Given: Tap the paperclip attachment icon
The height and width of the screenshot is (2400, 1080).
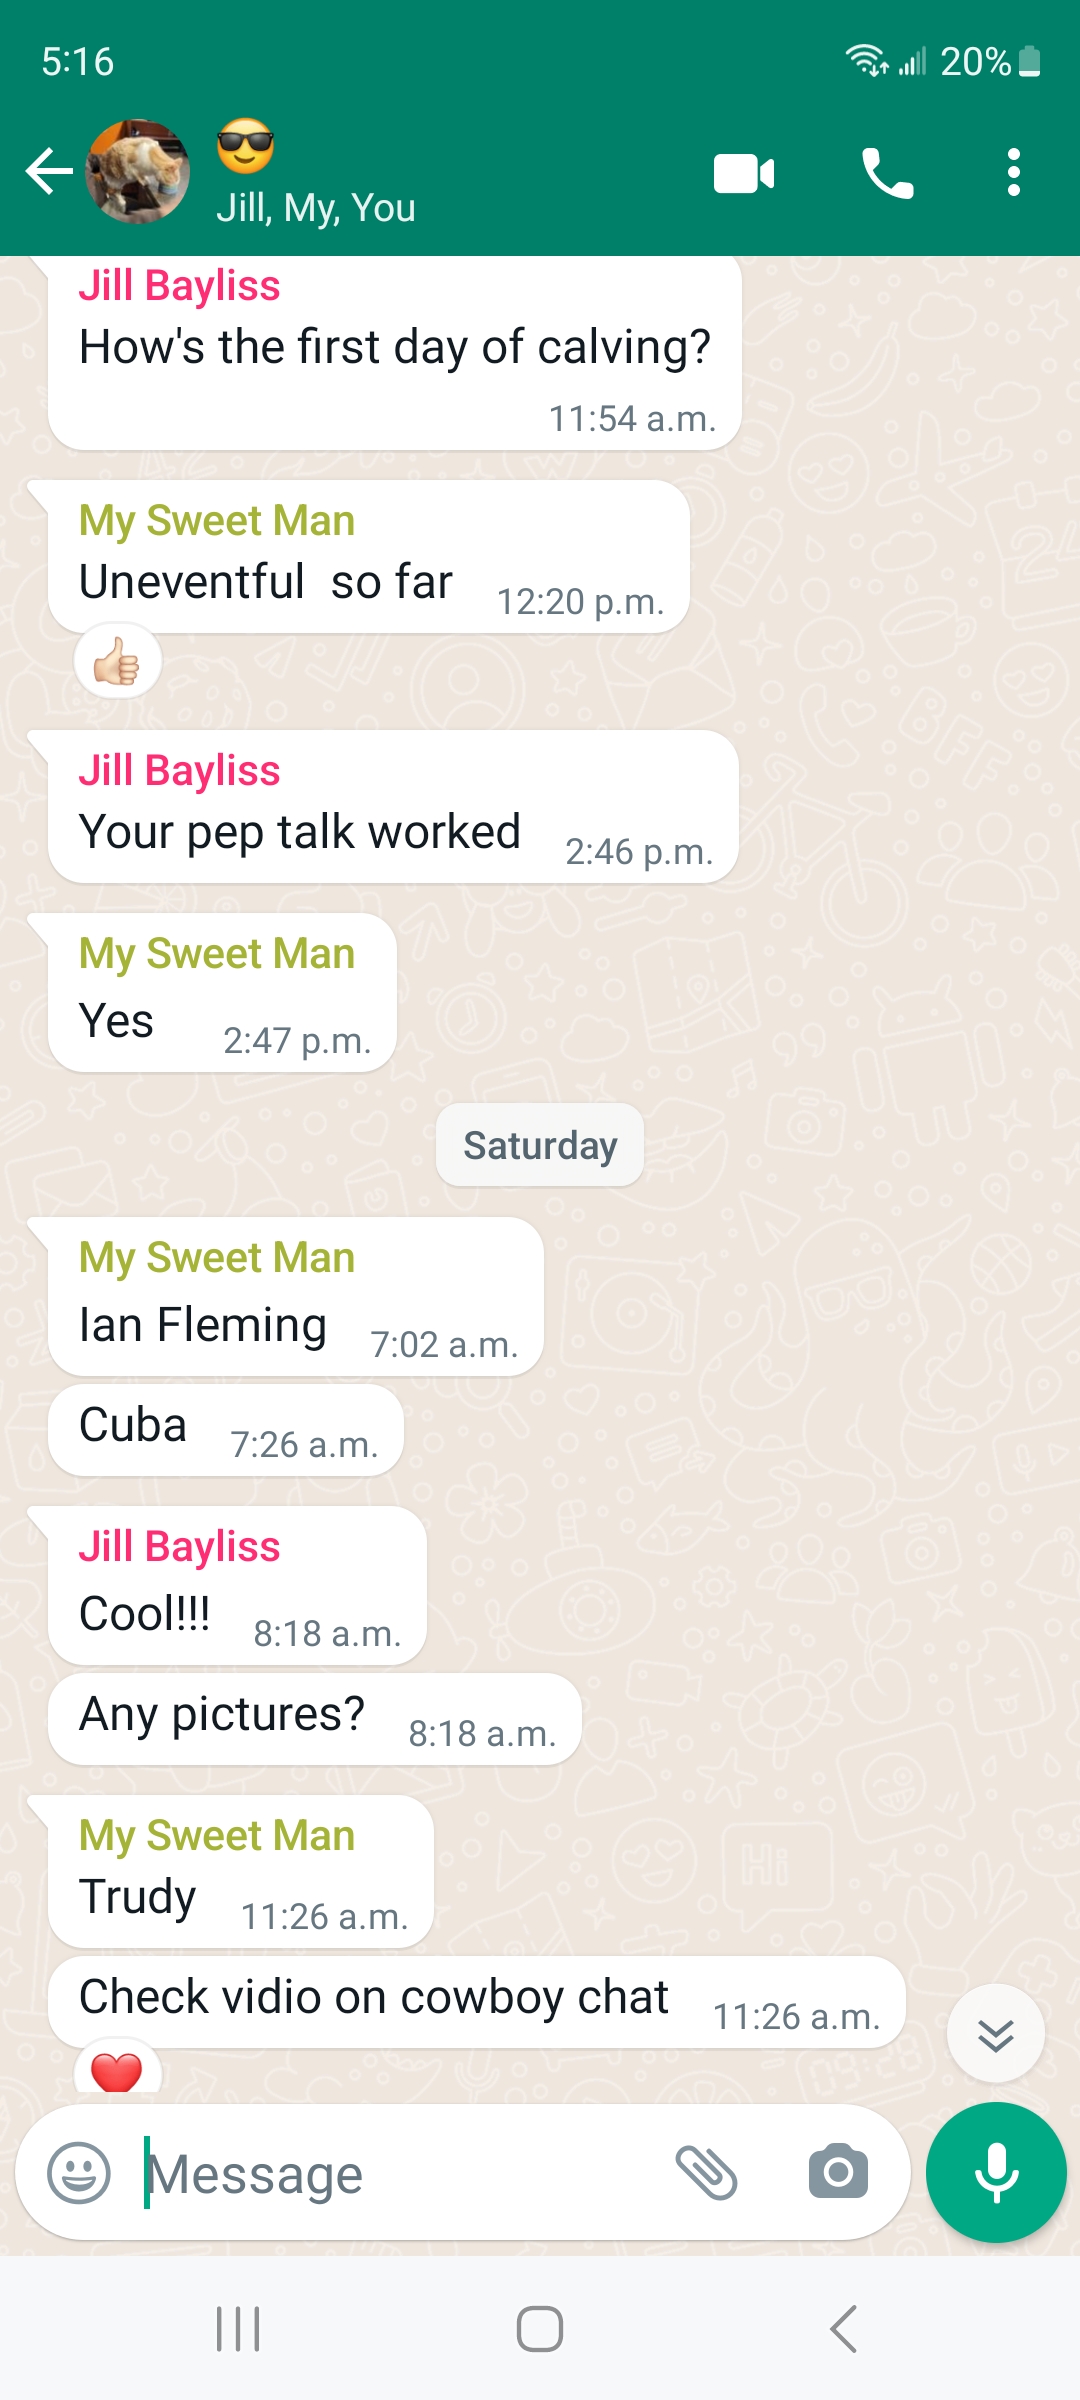Looking at the screenshot, I should [x=707, y=2173].
